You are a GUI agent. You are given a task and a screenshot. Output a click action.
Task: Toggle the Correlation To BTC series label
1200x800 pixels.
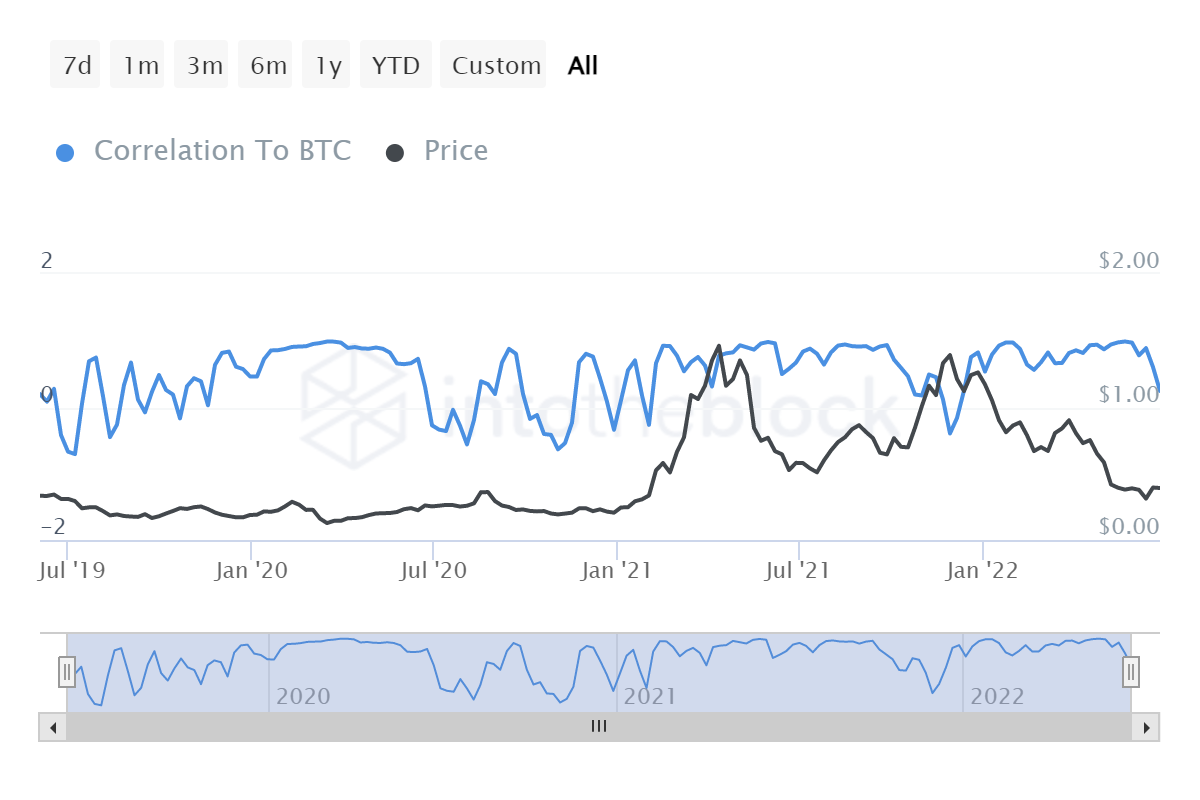(222, 151)
